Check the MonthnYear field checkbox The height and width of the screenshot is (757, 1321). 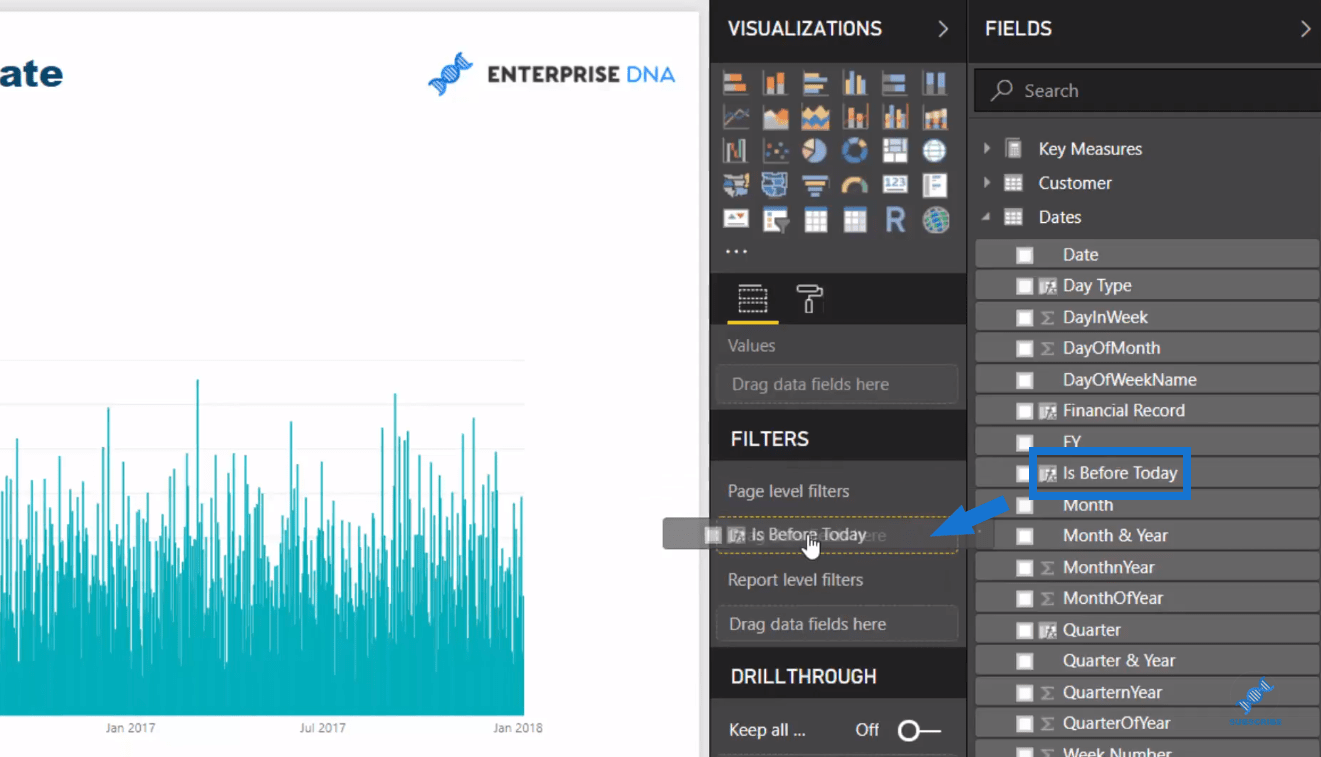1024,568
